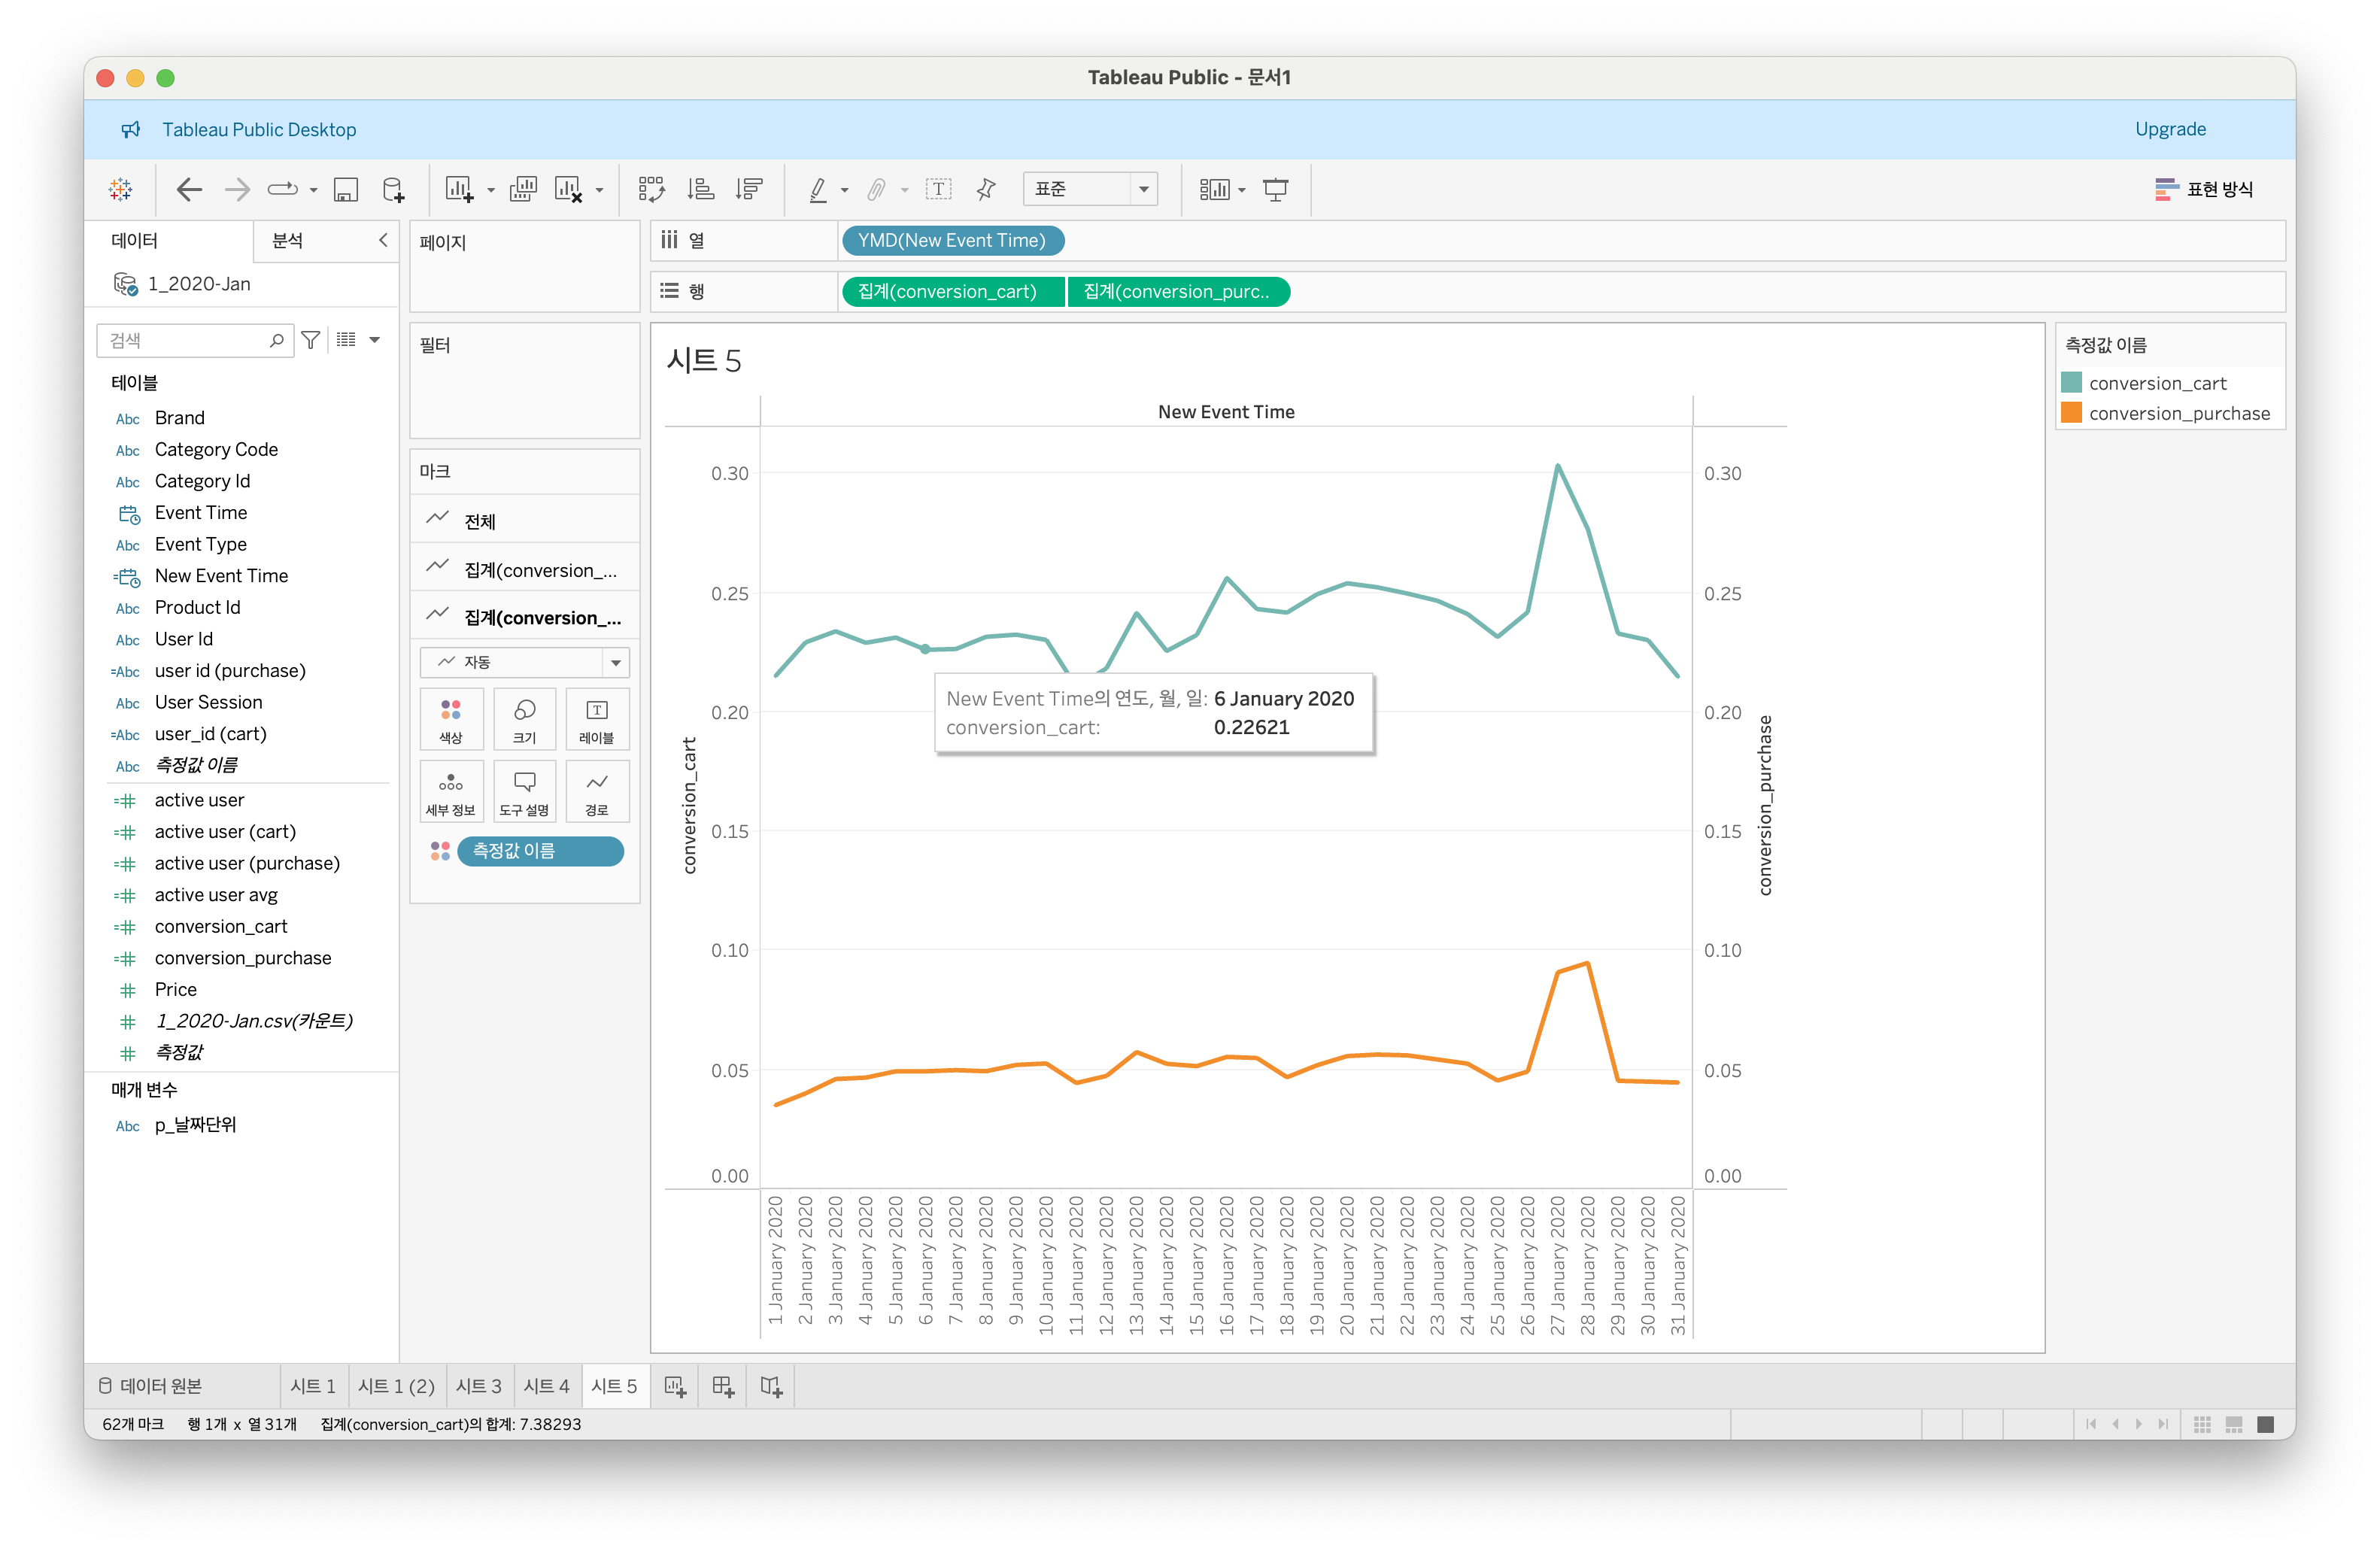Switch to the 분석 pane tab

288,241
